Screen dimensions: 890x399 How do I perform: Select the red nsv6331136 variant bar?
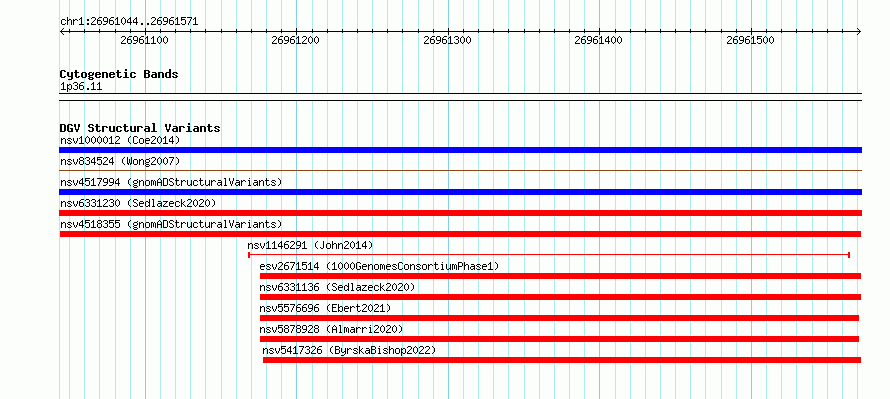pos(560,297)
